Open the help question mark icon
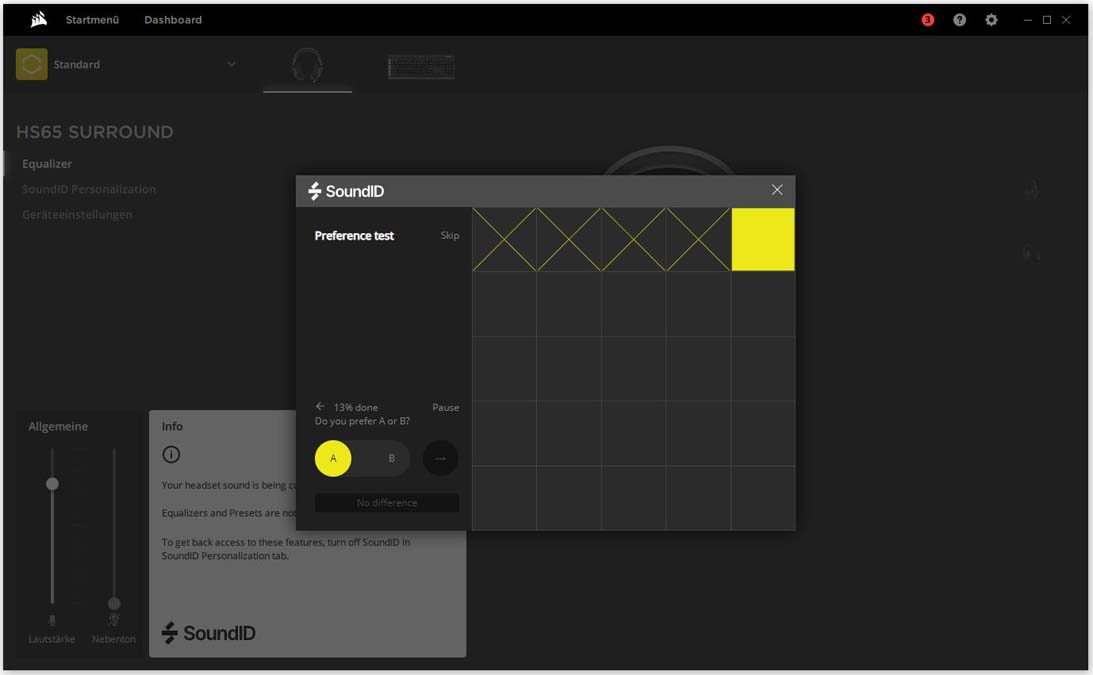 pos(960,20)
